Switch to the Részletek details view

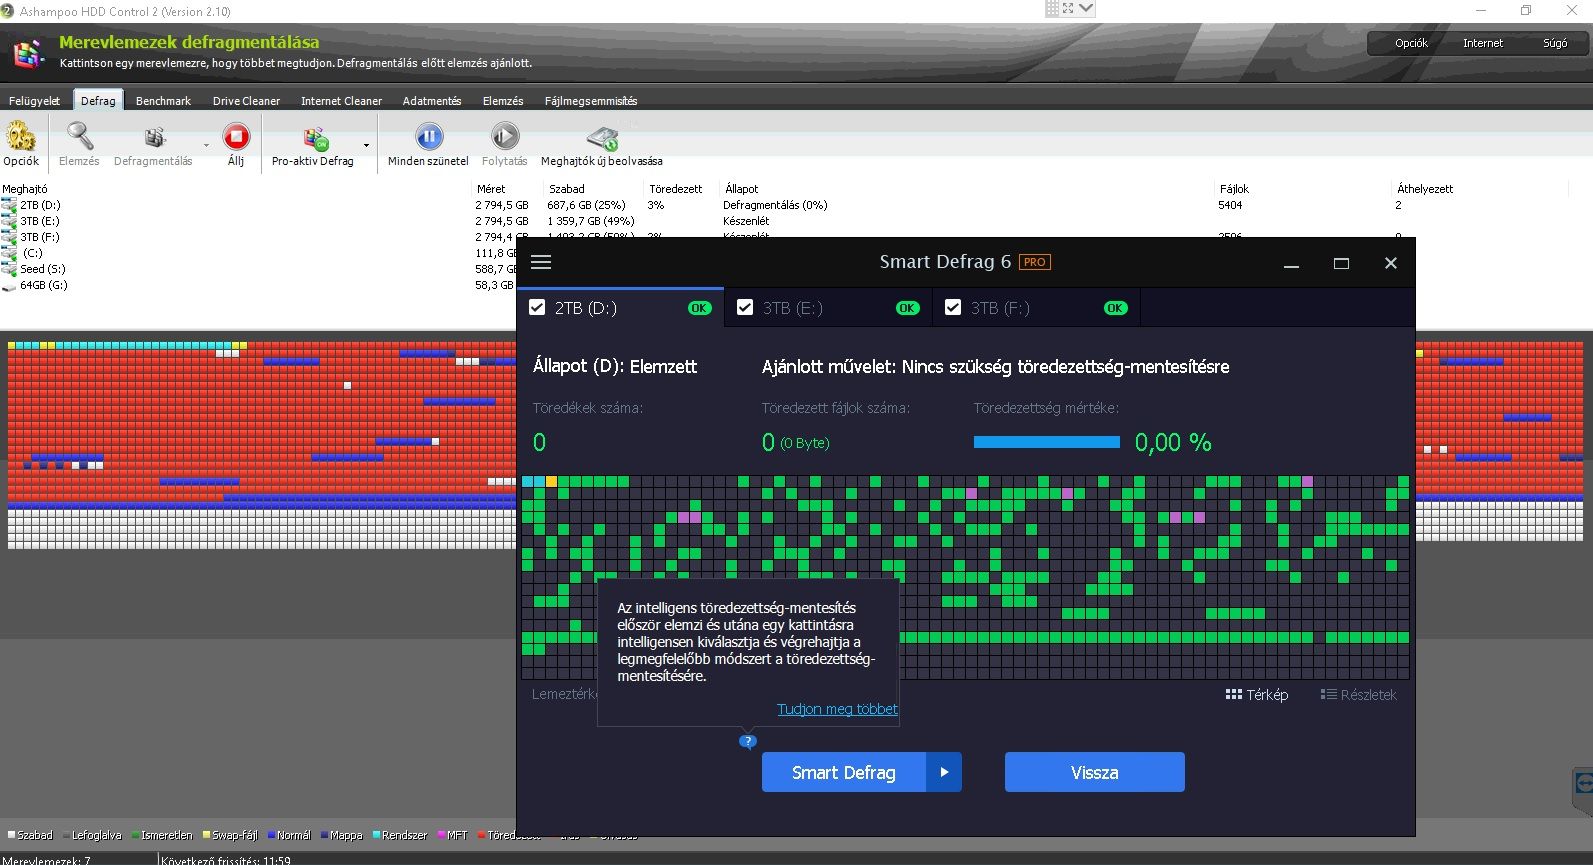[1358, 694]
